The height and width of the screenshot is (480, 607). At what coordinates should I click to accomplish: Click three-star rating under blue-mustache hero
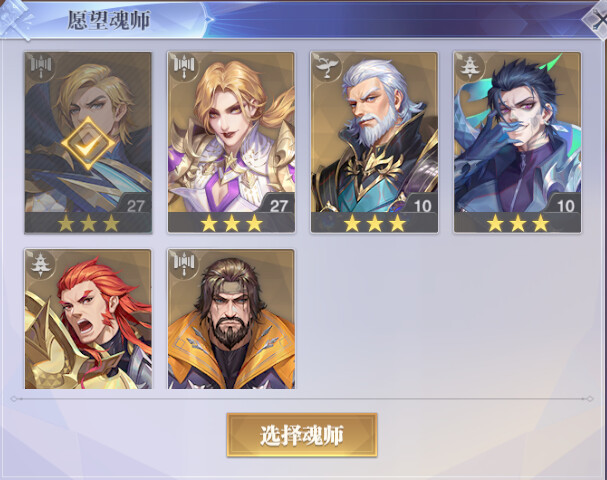click(x=518, y=223)
